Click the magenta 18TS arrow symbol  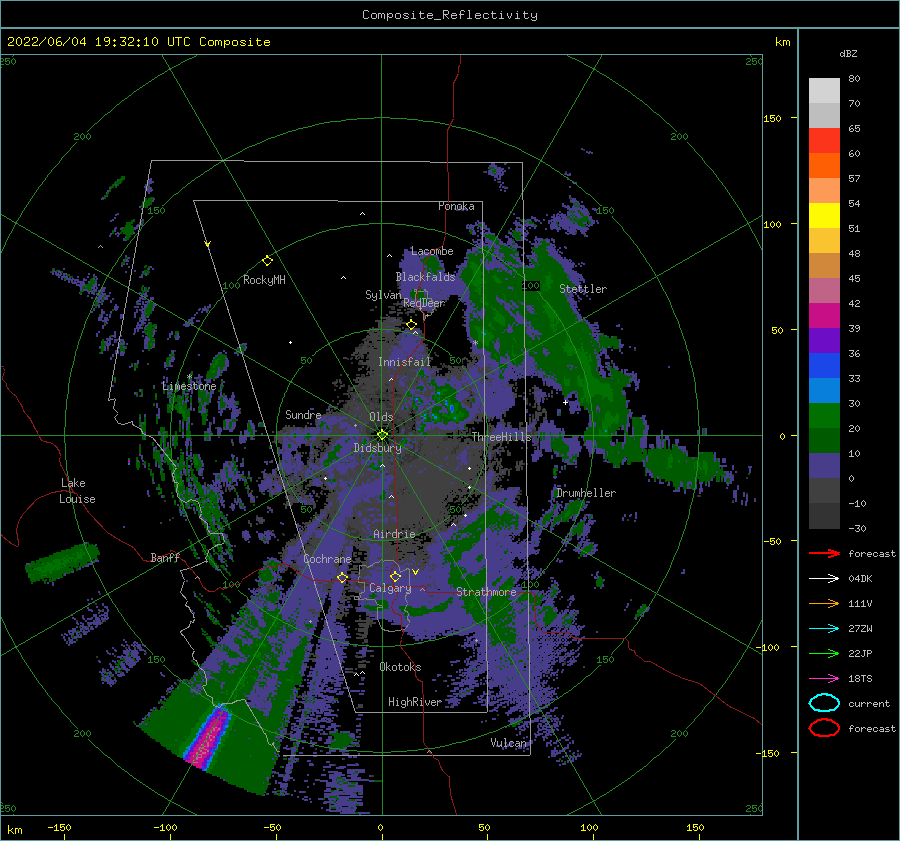pyautogui.click(x=824, y=679)
